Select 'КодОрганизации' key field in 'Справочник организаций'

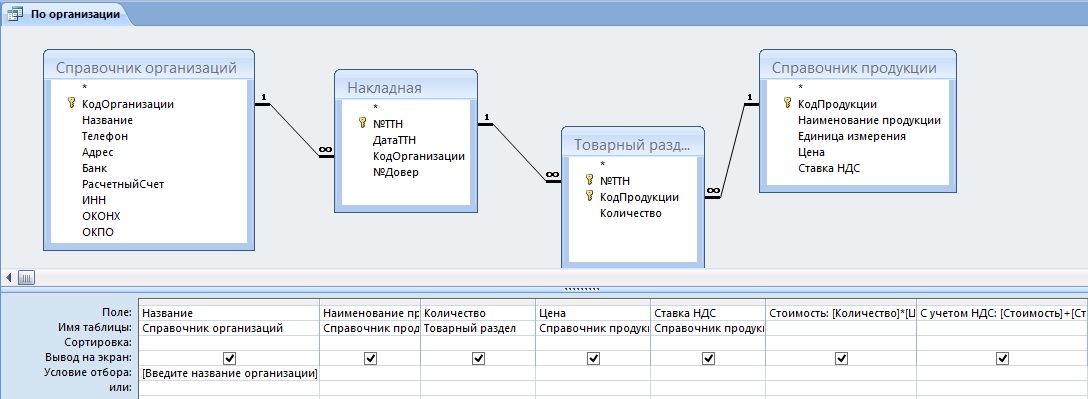tap(128, 104)
